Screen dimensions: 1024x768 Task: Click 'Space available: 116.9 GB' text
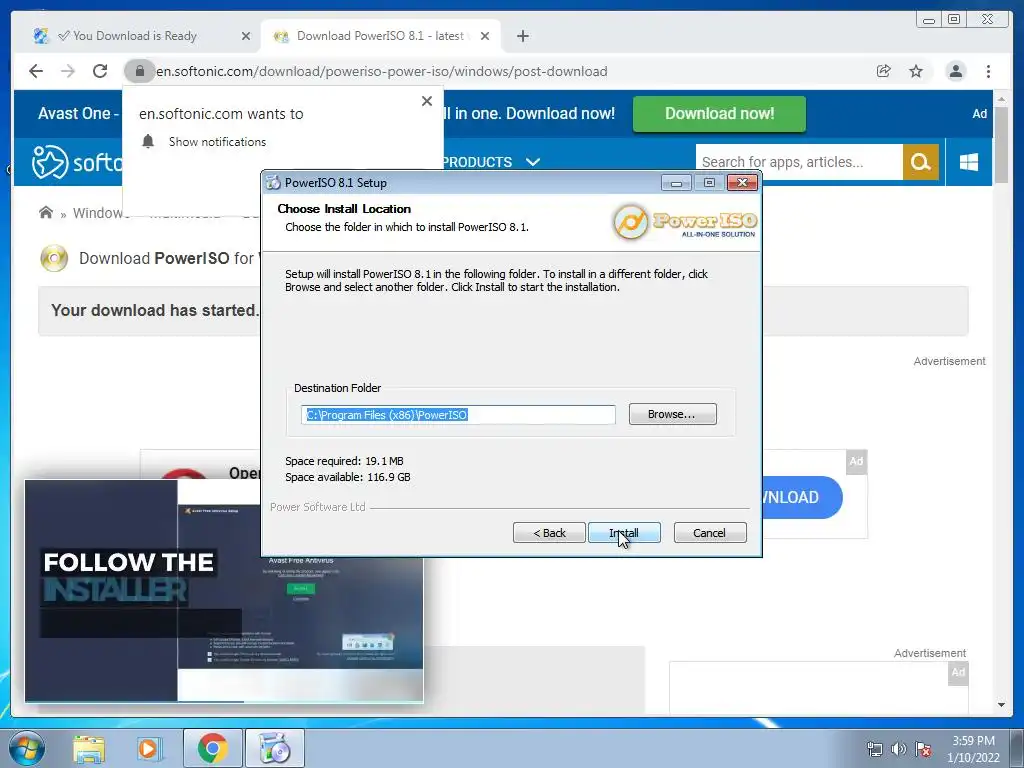pyautogui.click(x=347, y=477)
